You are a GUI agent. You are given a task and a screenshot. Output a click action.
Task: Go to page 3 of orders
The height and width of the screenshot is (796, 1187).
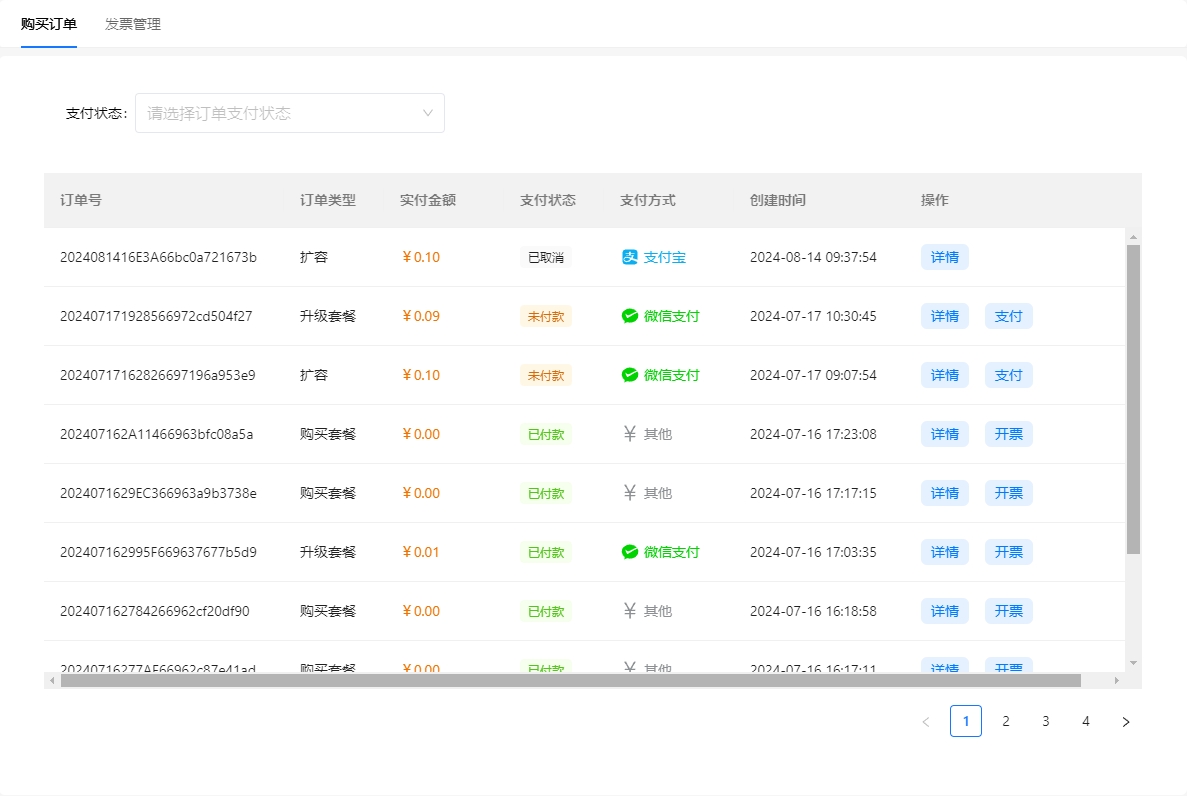[1046, 721]
